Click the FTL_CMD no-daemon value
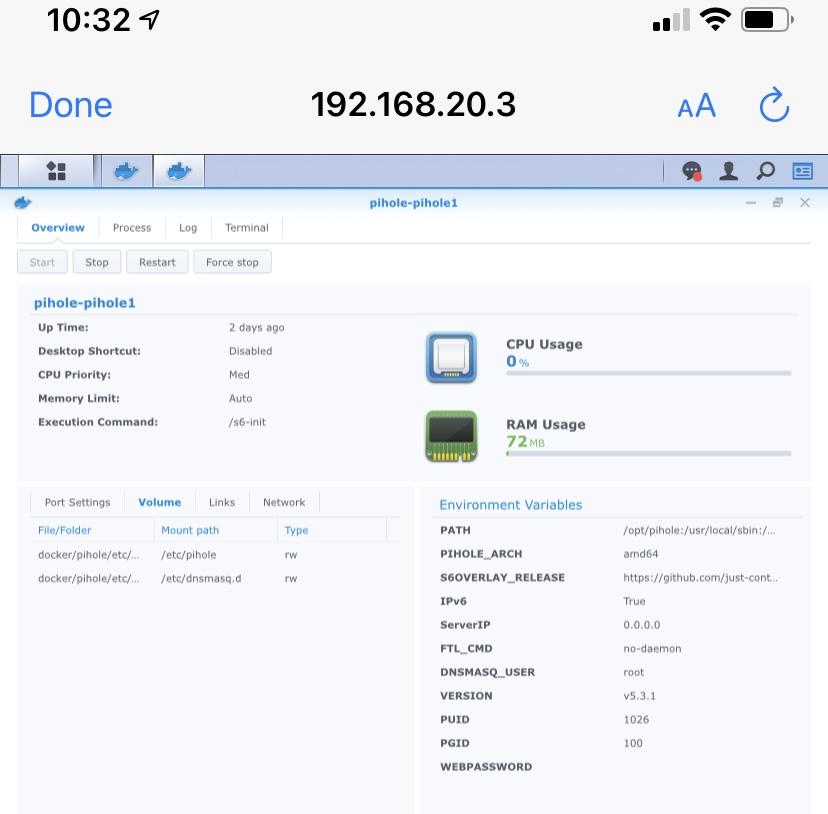This screenshot has height=814, width=828. coord(652,649)
